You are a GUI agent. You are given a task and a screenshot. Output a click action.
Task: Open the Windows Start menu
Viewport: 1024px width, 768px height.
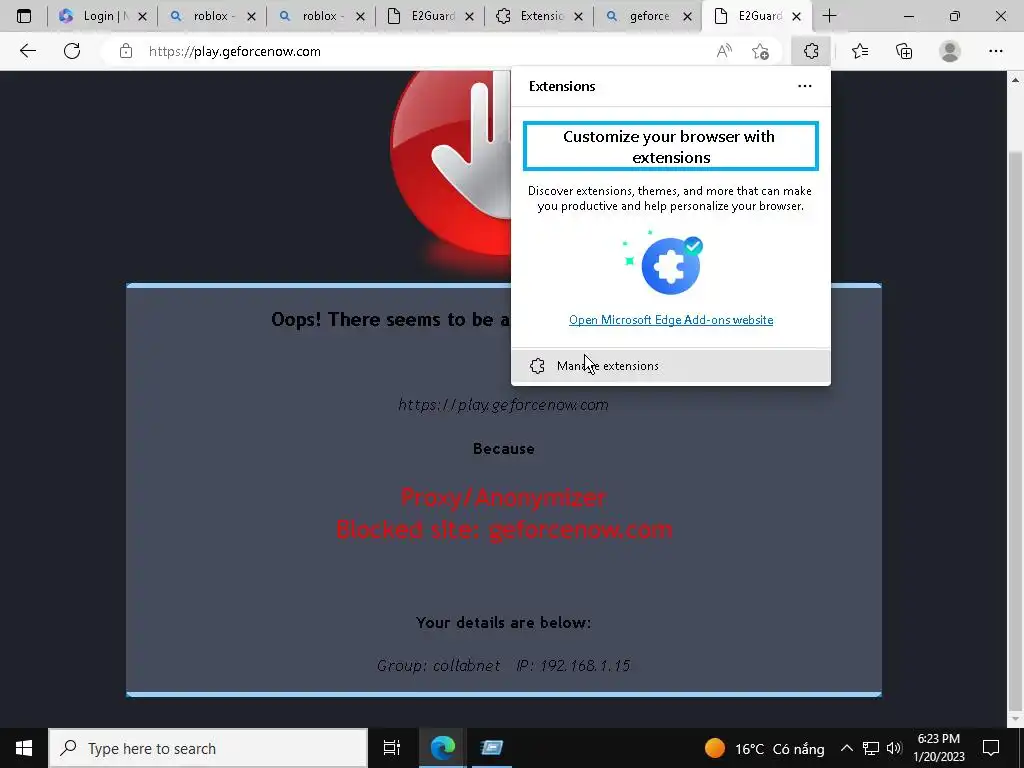[24, 748]
